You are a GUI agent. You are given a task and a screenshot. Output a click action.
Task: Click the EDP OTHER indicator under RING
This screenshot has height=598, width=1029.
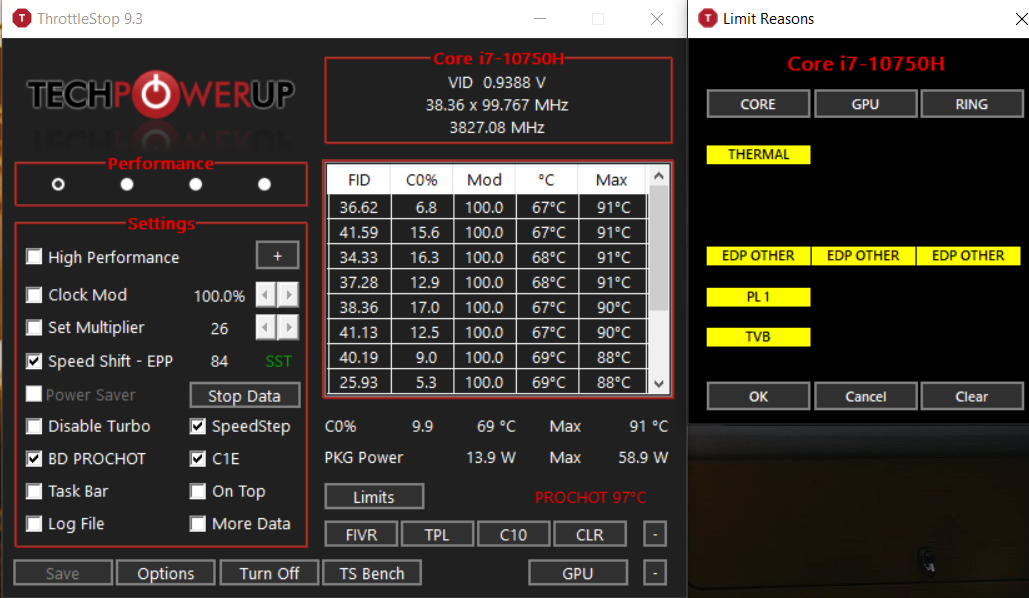969,255
